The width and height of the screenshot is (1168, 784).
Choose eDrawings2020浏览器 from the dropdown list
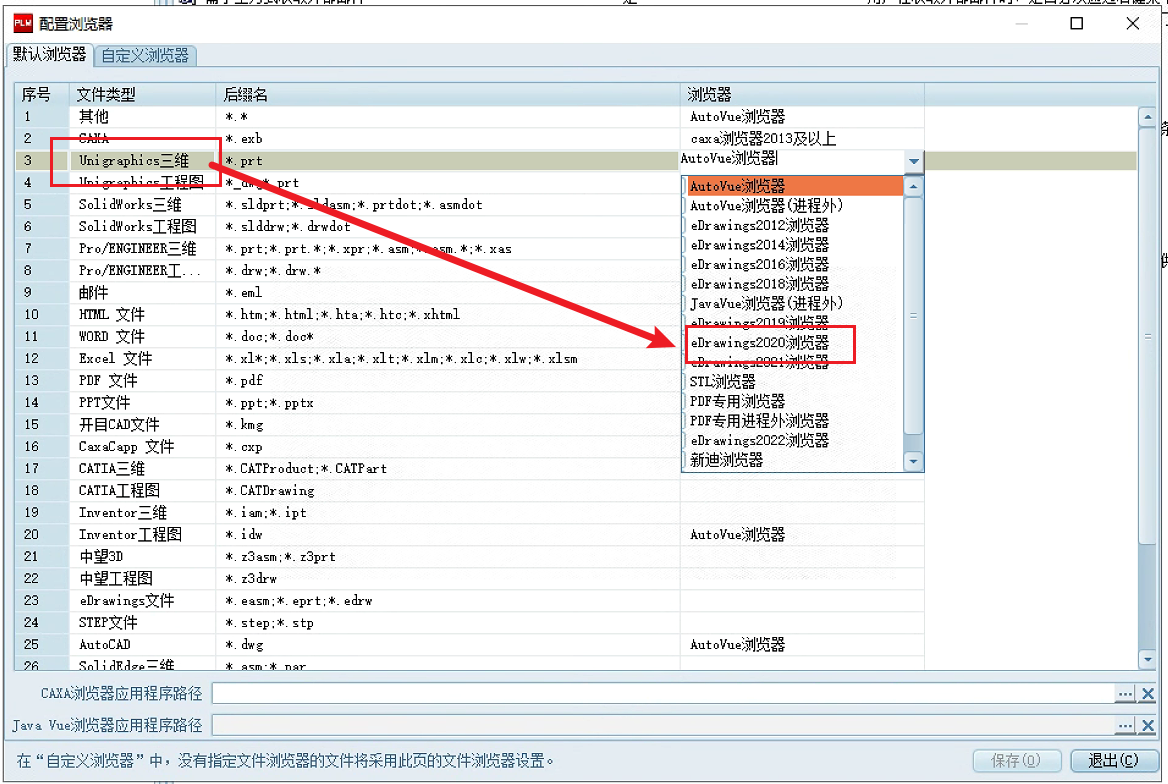point(759,343)
